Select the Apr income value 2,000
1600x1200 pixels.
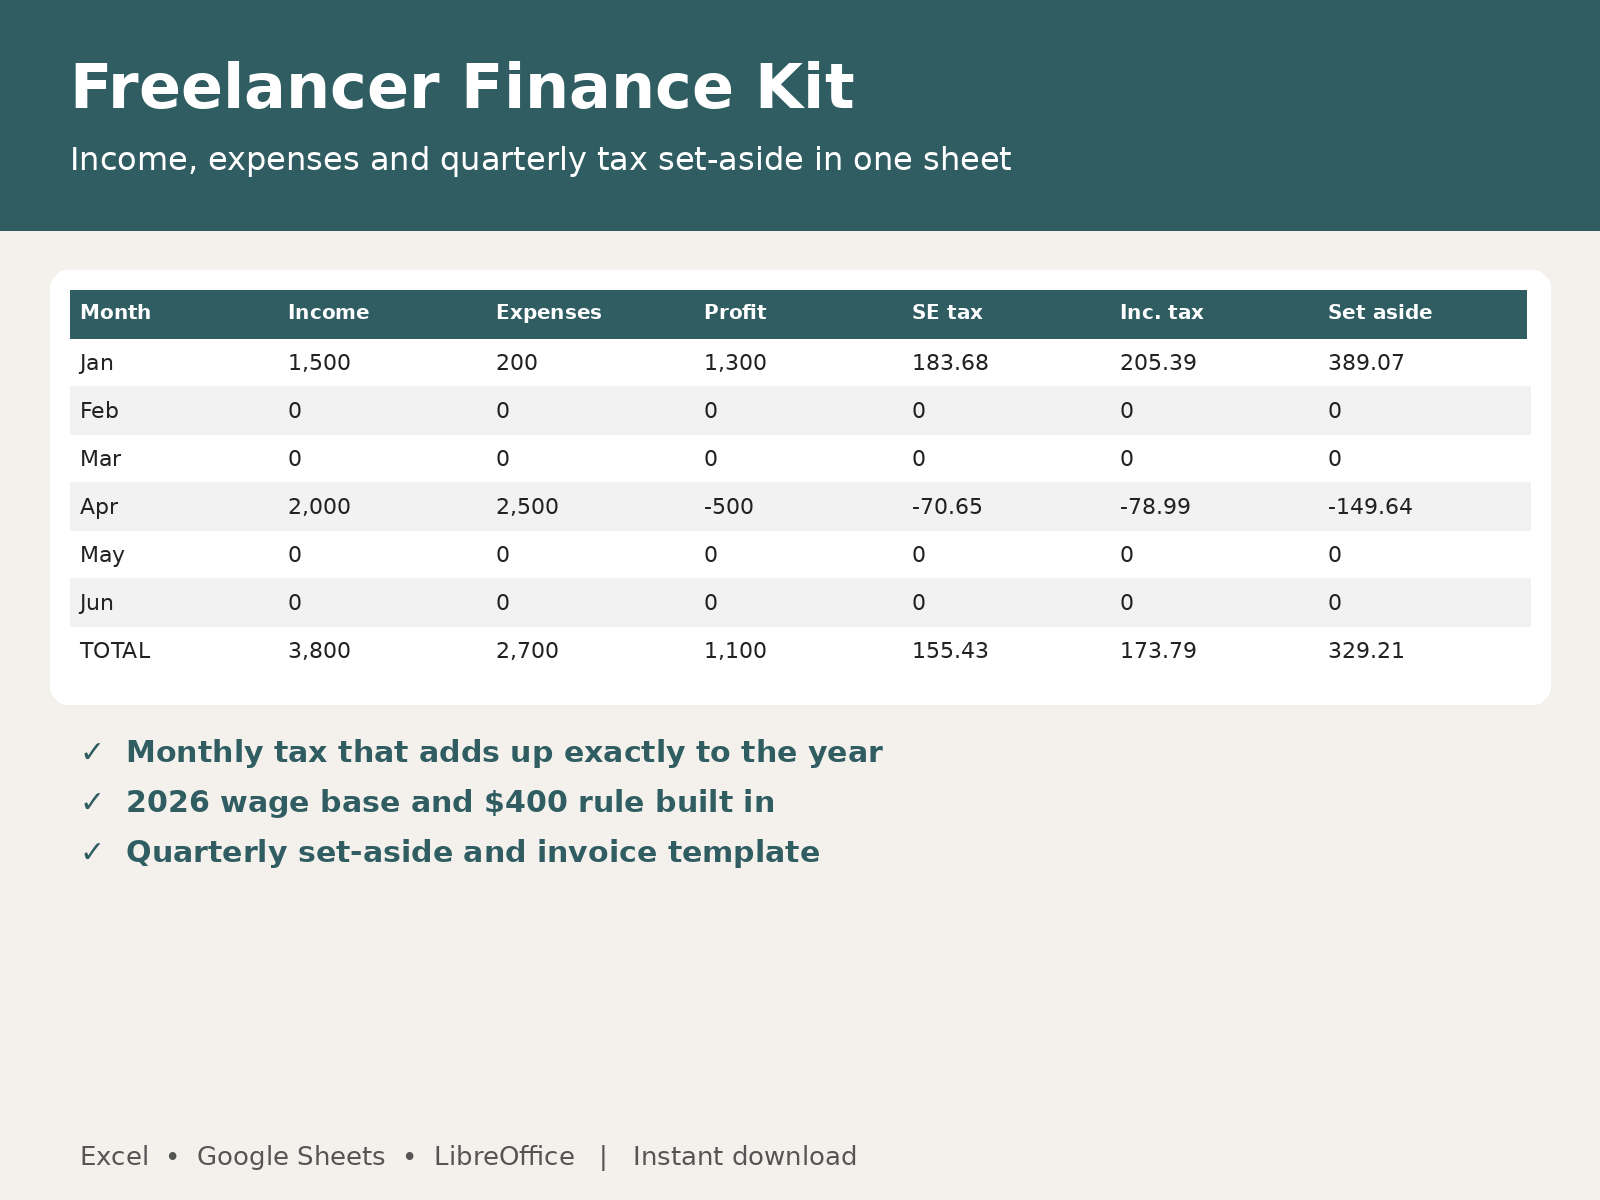pyautogui.click(x=319, y=507)
